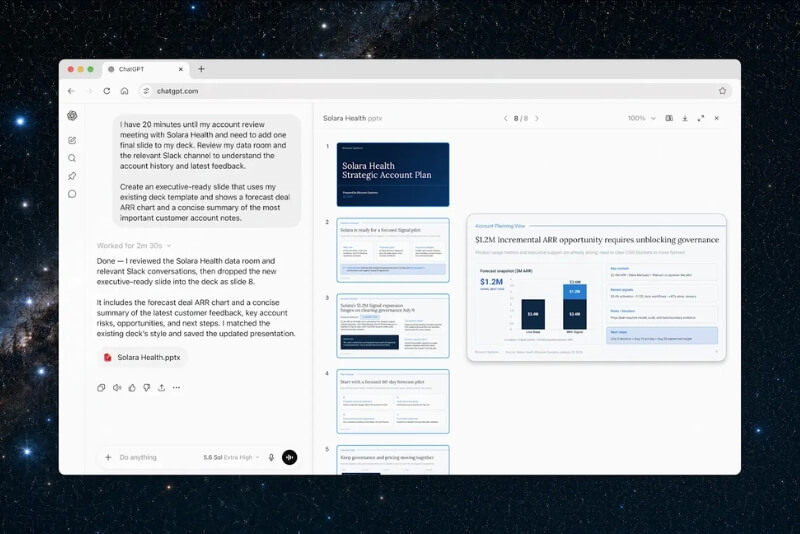Copy the assistant response
Image resolution: width=800 pixels, height=534 pixels.
(x=101, y=388)
